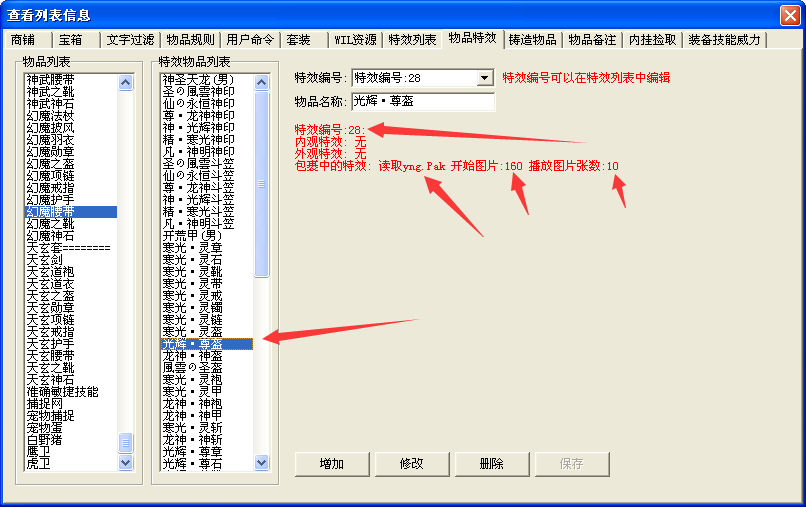The image size is (806, 507).
Task: Select the 物品特效 tab
Action: [x=472, y=38]
